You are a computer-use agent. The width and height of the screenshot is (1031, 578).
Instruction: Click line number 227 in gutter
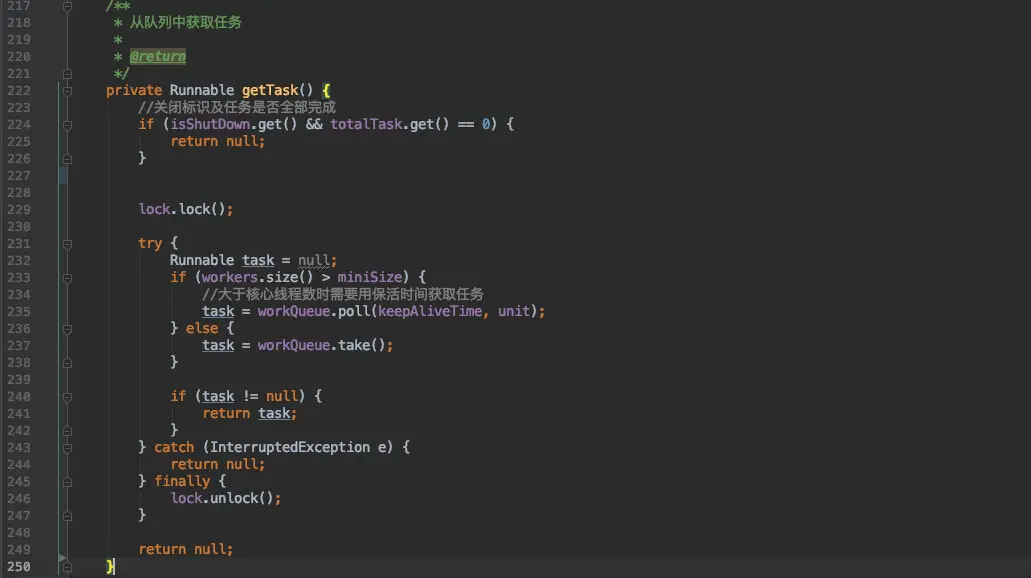coord(18,176)
